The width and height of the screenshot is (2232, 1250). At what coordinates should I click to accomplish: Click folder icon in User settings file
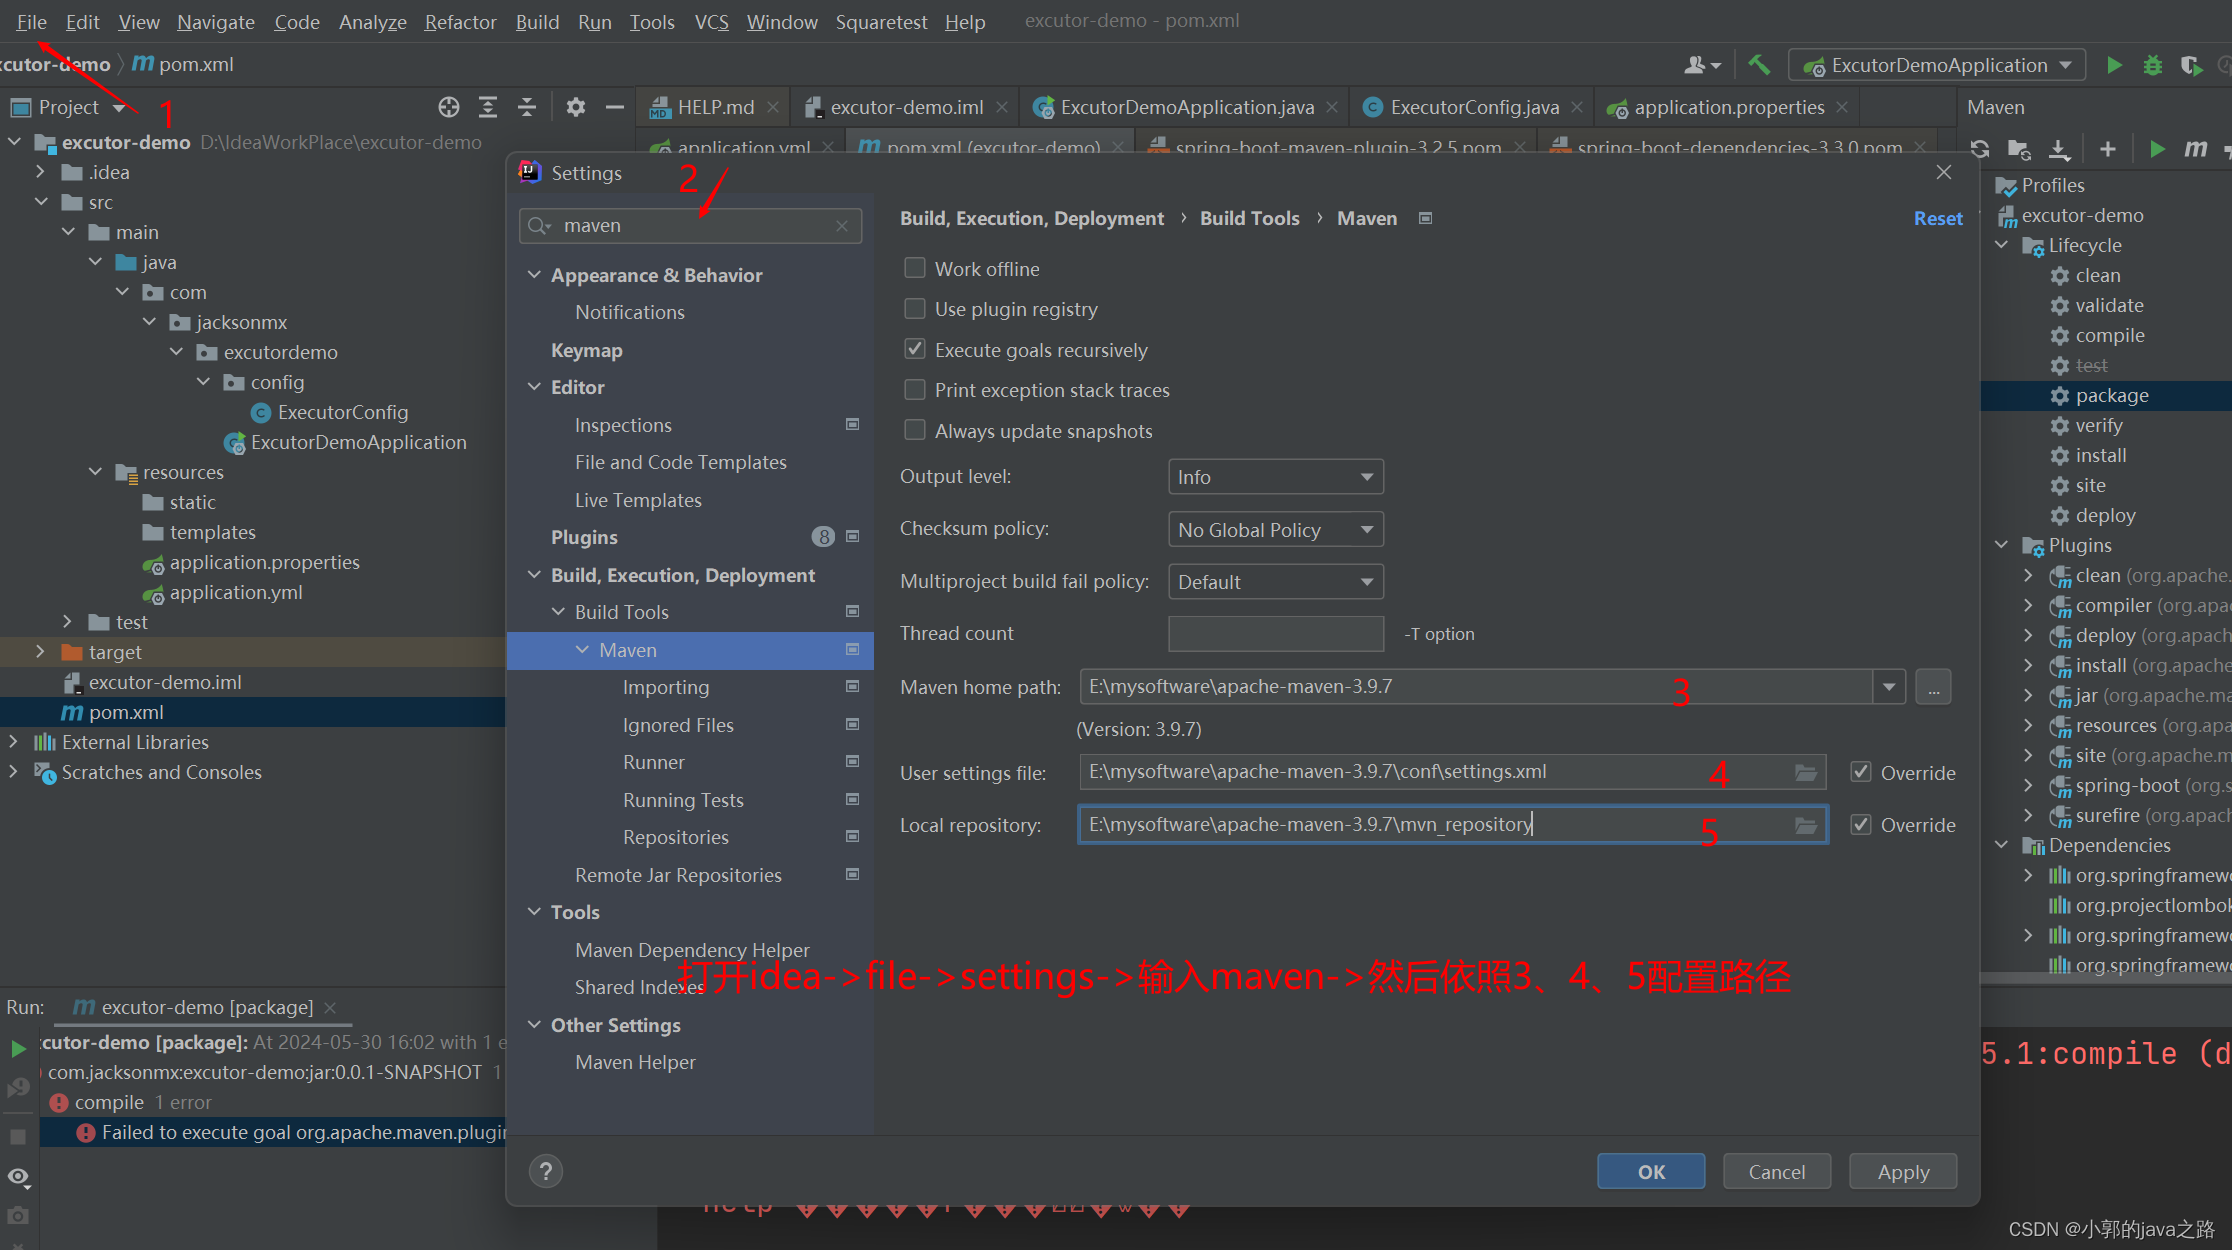tap(1805, 772)
